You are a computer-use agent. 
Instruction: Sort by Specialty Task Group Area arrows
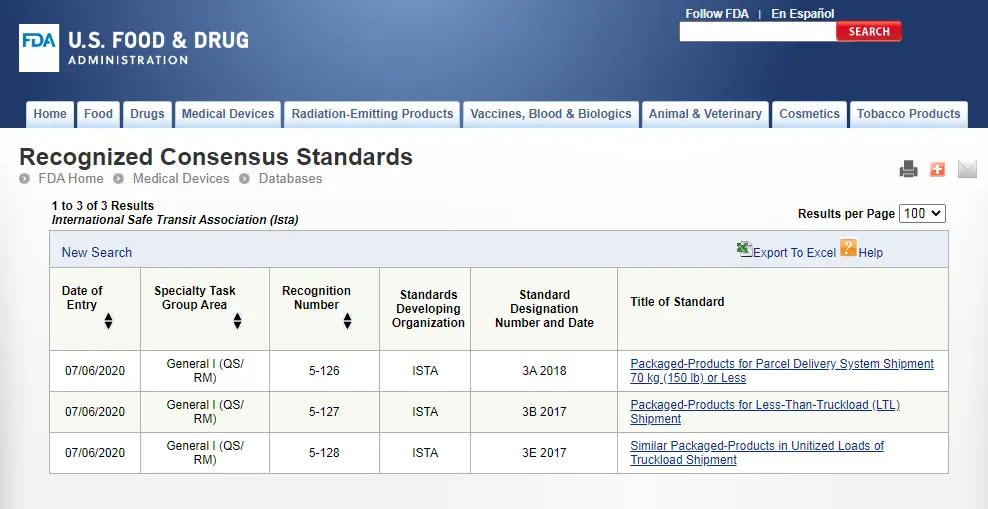[237, 321]
